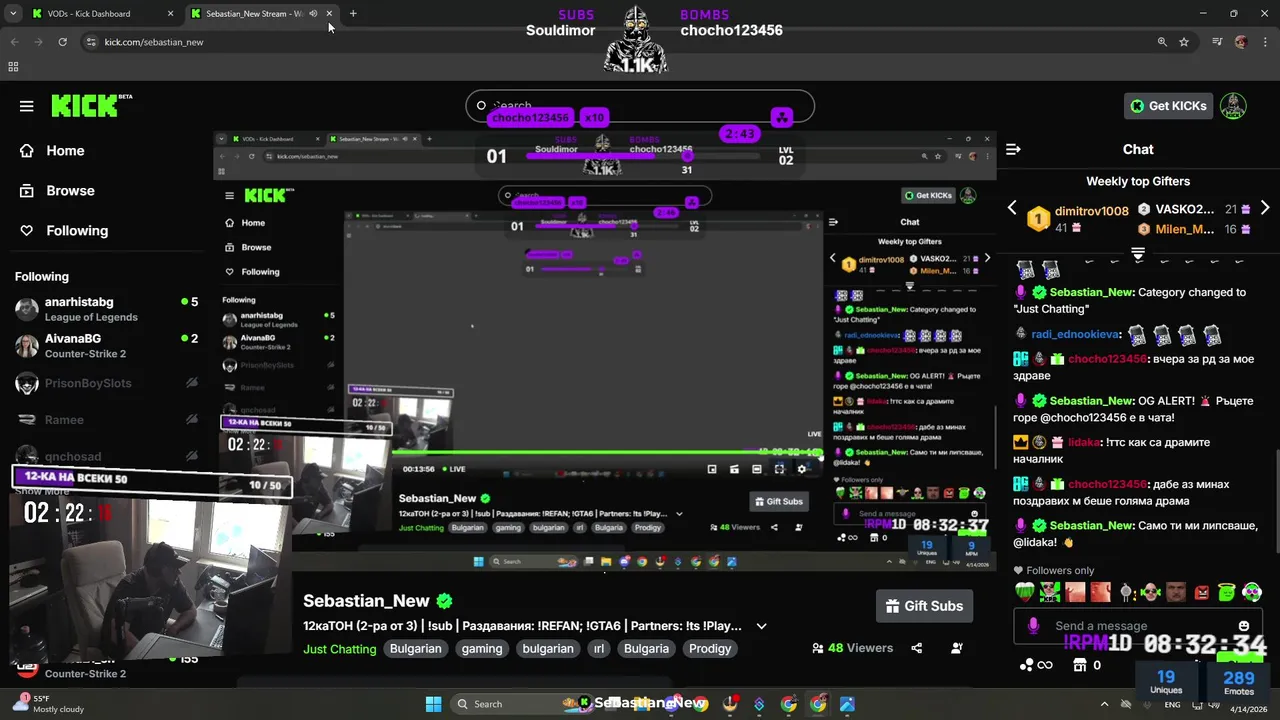This screenshot has height=720, width=1280.
Task: Click the Kick search field
Action: click(x=640, y=106)
